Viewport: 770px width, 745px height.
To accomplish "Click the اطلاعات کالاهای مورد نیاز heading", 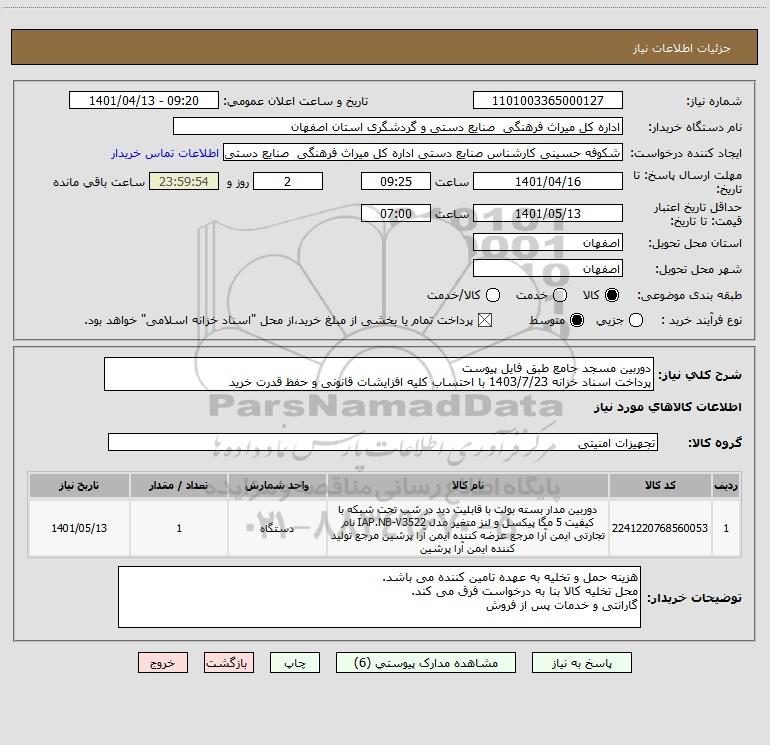I will click(667, 407).
